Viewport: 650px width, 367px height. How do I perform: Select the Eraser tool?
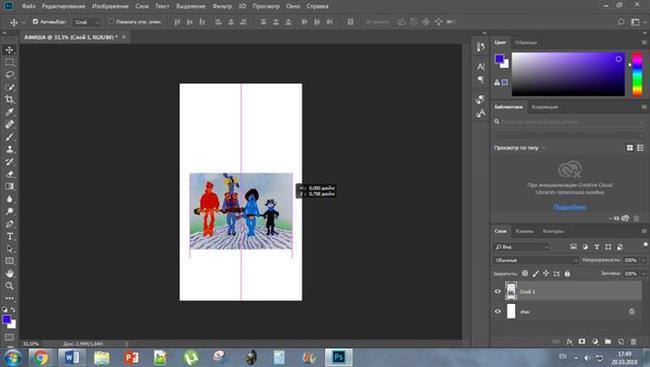(x=9, y=174)
